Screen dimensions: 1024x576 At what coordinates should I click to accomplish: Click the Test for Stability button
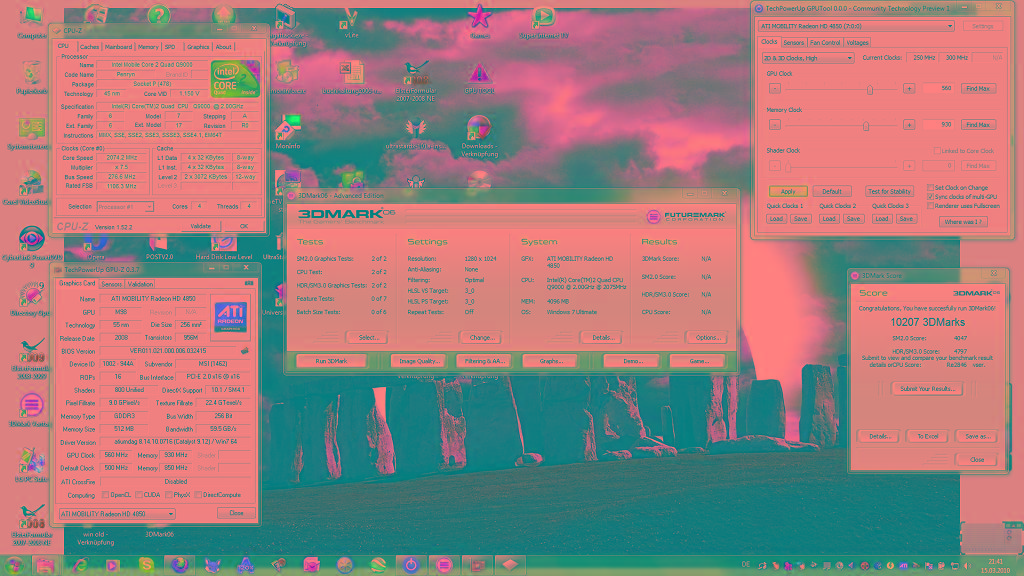889,191
